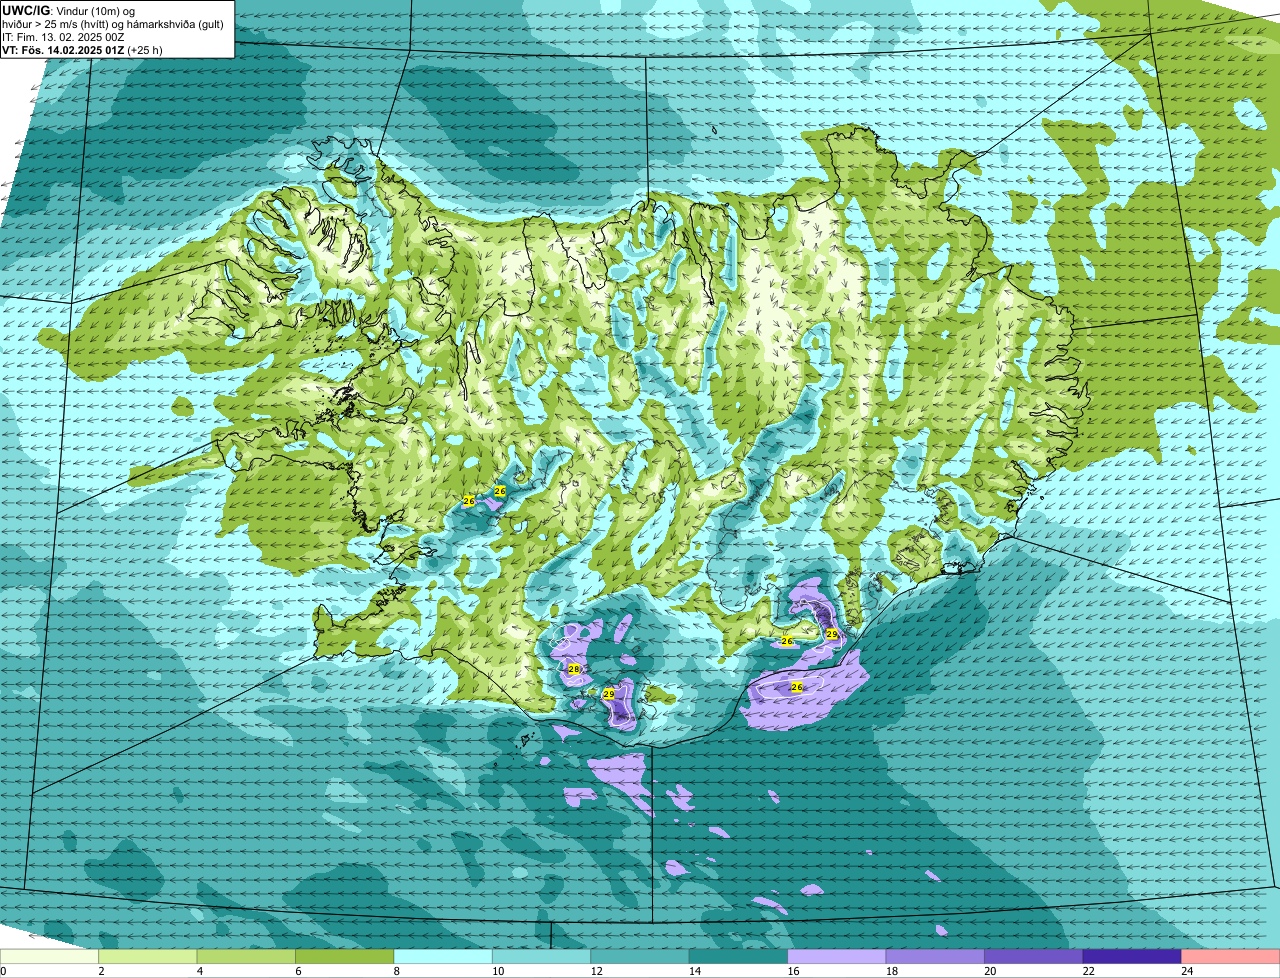This screenshot has width=1280, height=978.
Task: Click the '6' label on the color scale
Action: [x=298, y=971]
